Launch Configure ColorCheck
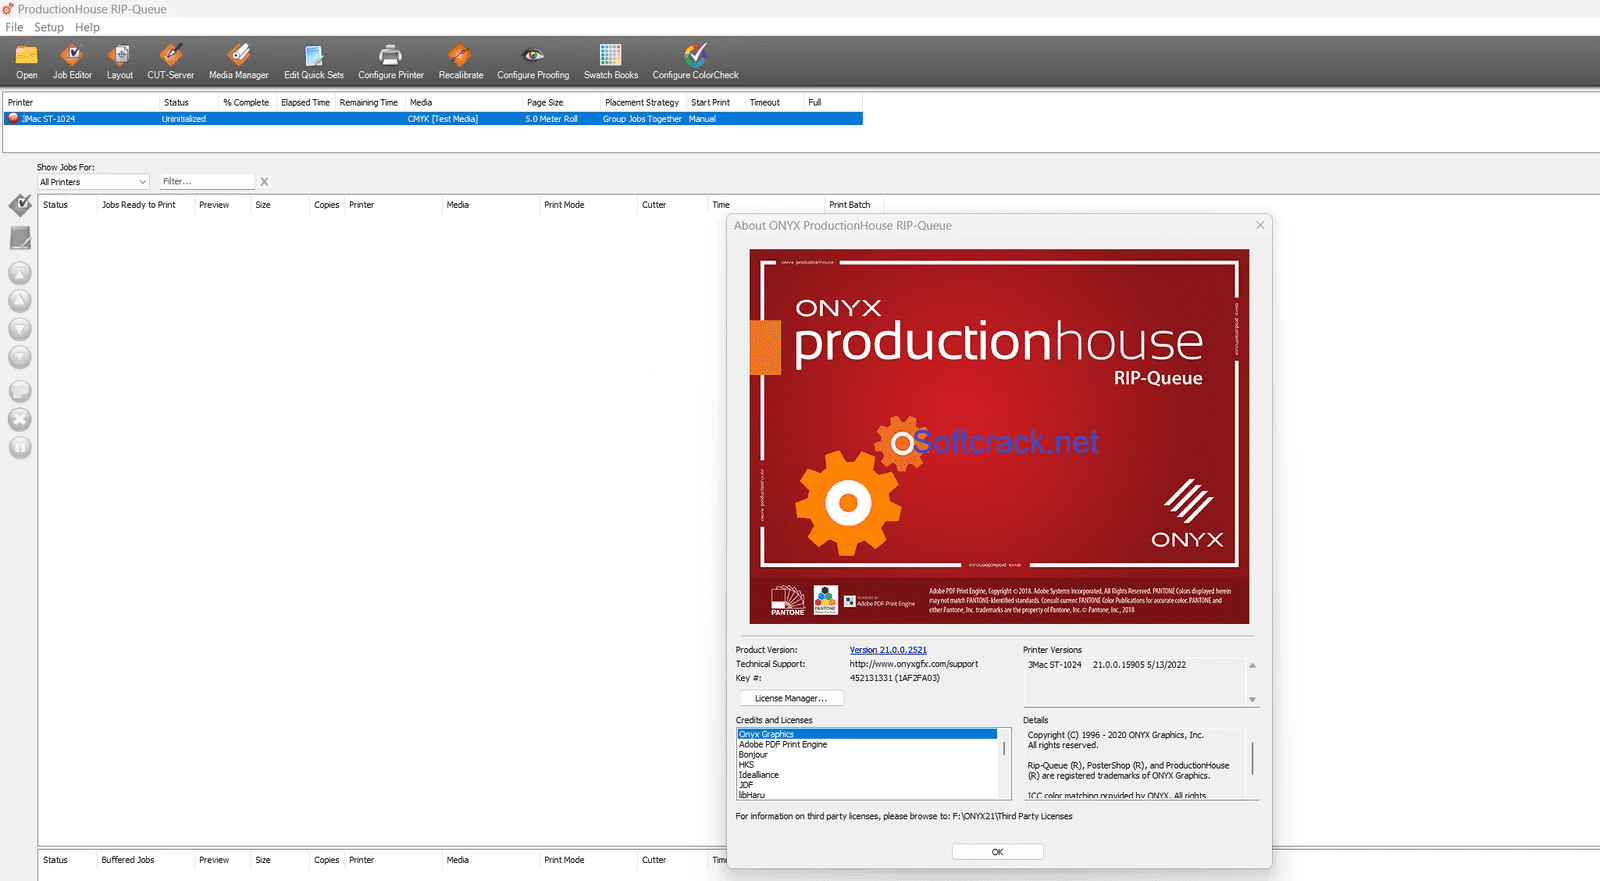The image size is (1600, 881). pyautogui.click(x=696, y=61)
